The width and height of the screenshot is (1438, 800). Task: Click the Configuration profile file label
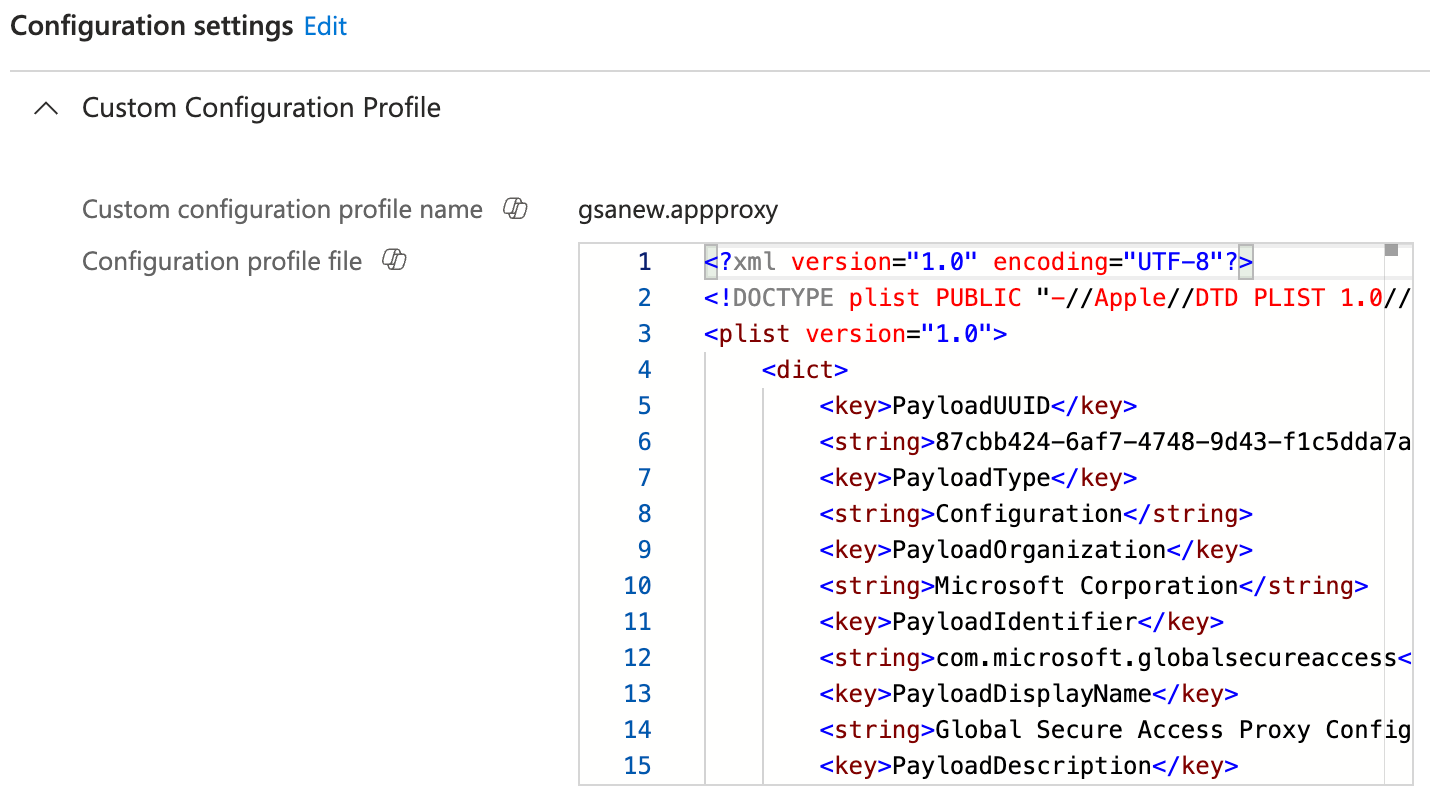point(222,262)
